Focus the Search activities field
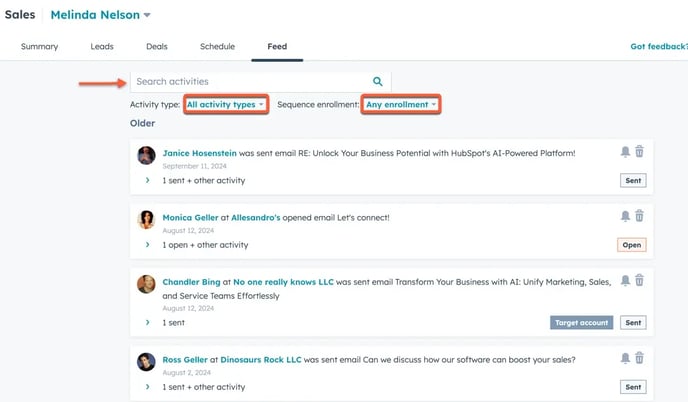This screenshot has width=688, height=402. [260, 82]
